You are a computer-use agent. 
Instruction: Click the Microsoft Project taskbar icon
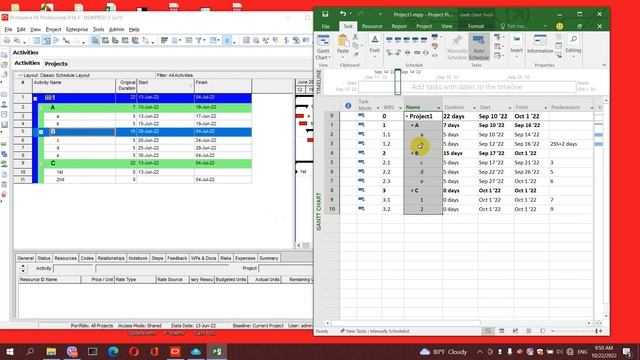click(217, 351)
